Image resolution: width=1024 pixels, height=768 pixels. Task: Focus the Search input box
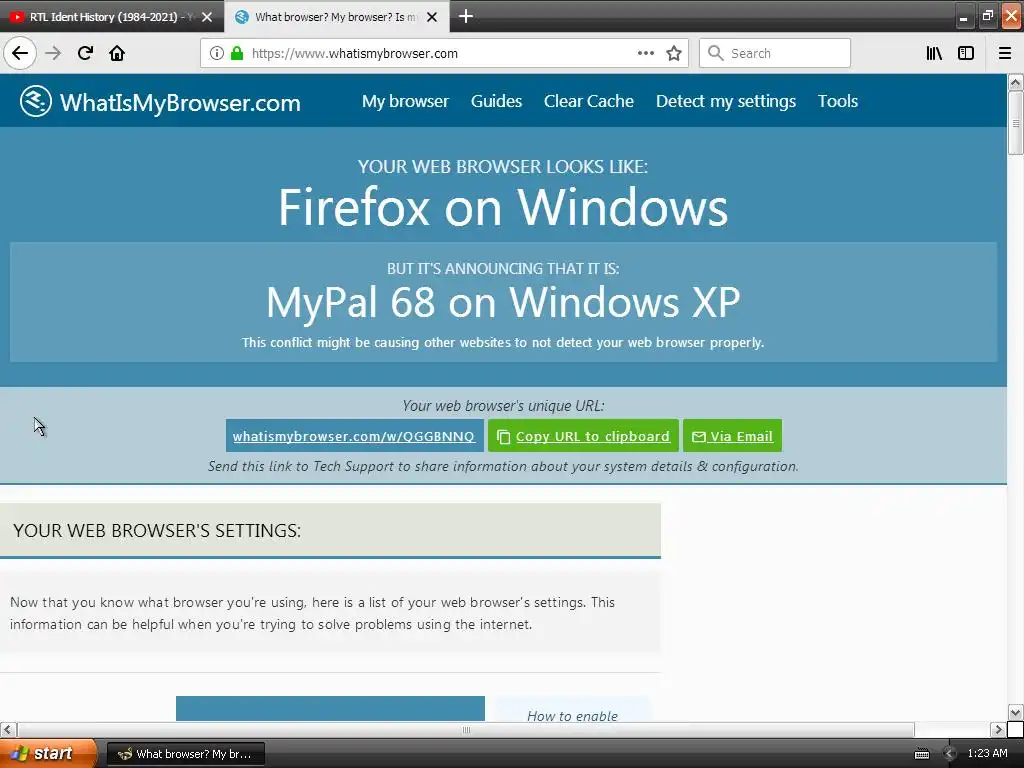pos(775,53)
